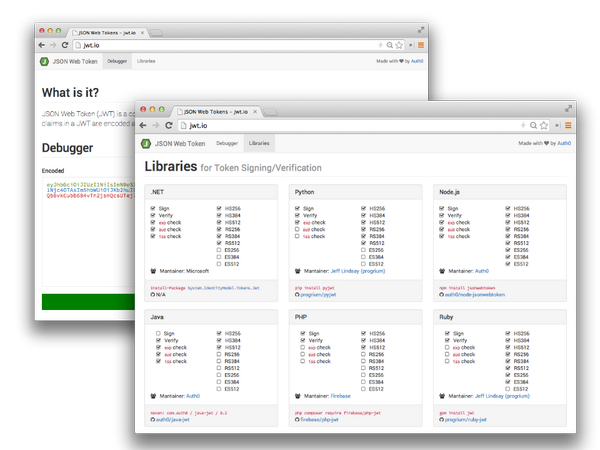Screen dimensions: 600x450
Task: Click the maintainer icon in the .NET card
Action: [153, 271]
